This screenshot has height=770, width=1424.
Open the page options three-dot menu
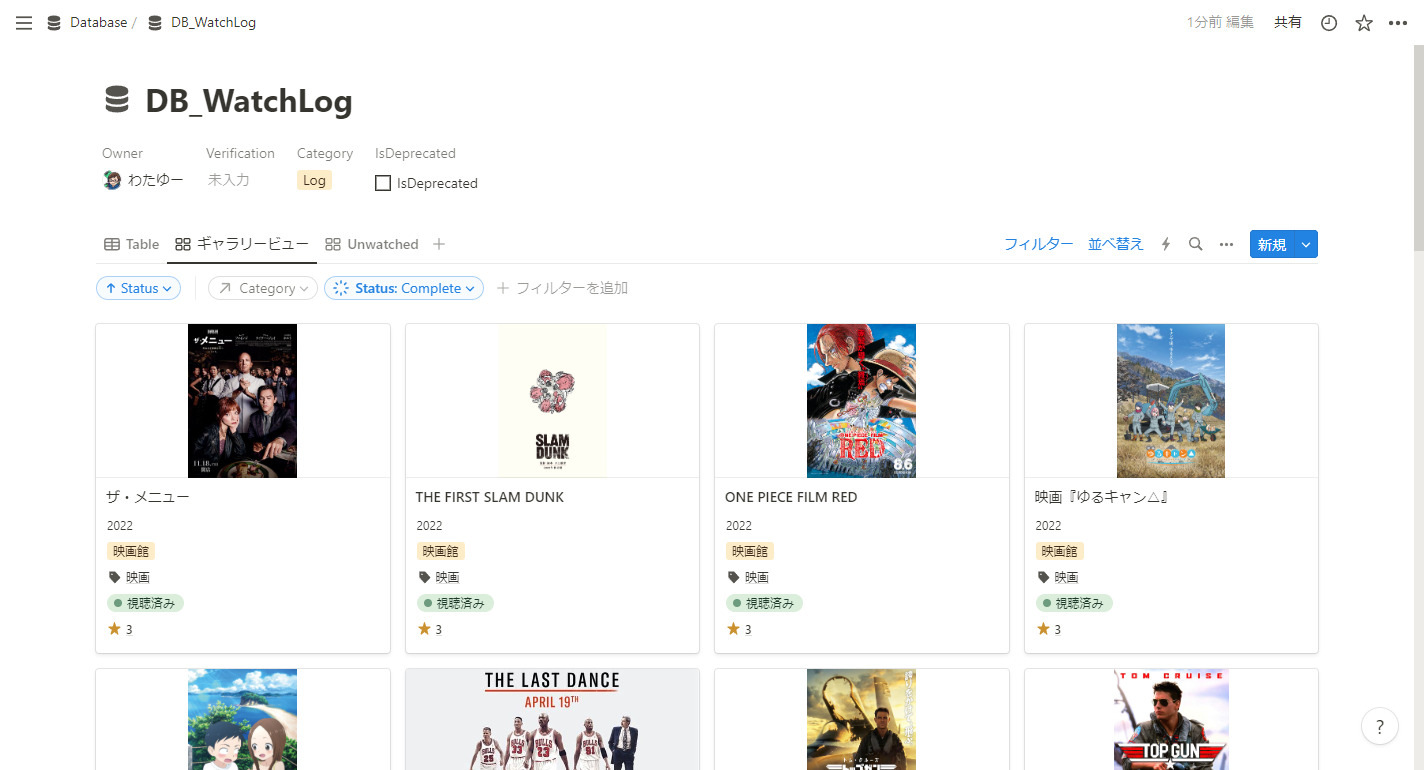pos(1398,23)
